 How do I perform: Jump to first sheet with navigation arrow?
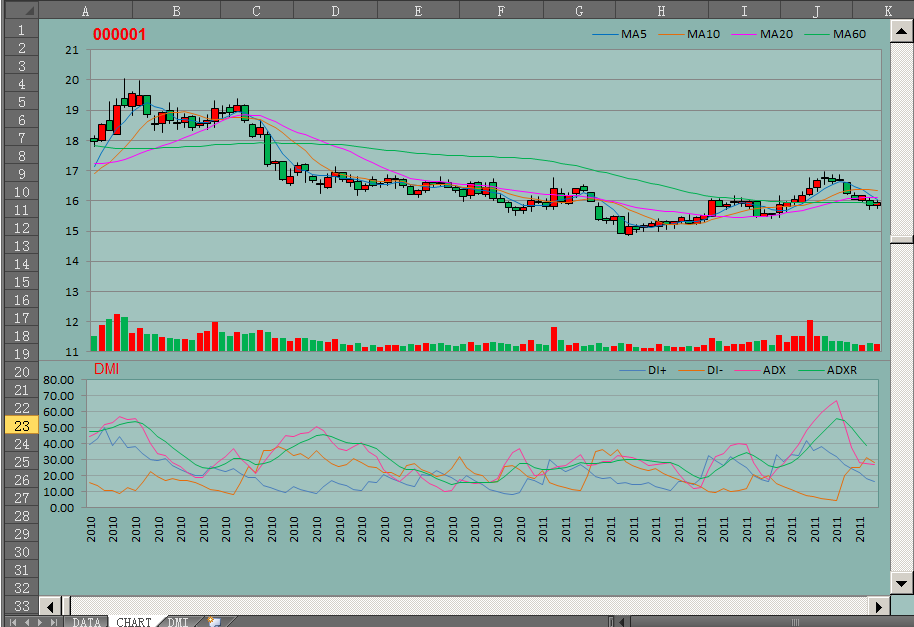pyautogui.click(x=13, y=622)
